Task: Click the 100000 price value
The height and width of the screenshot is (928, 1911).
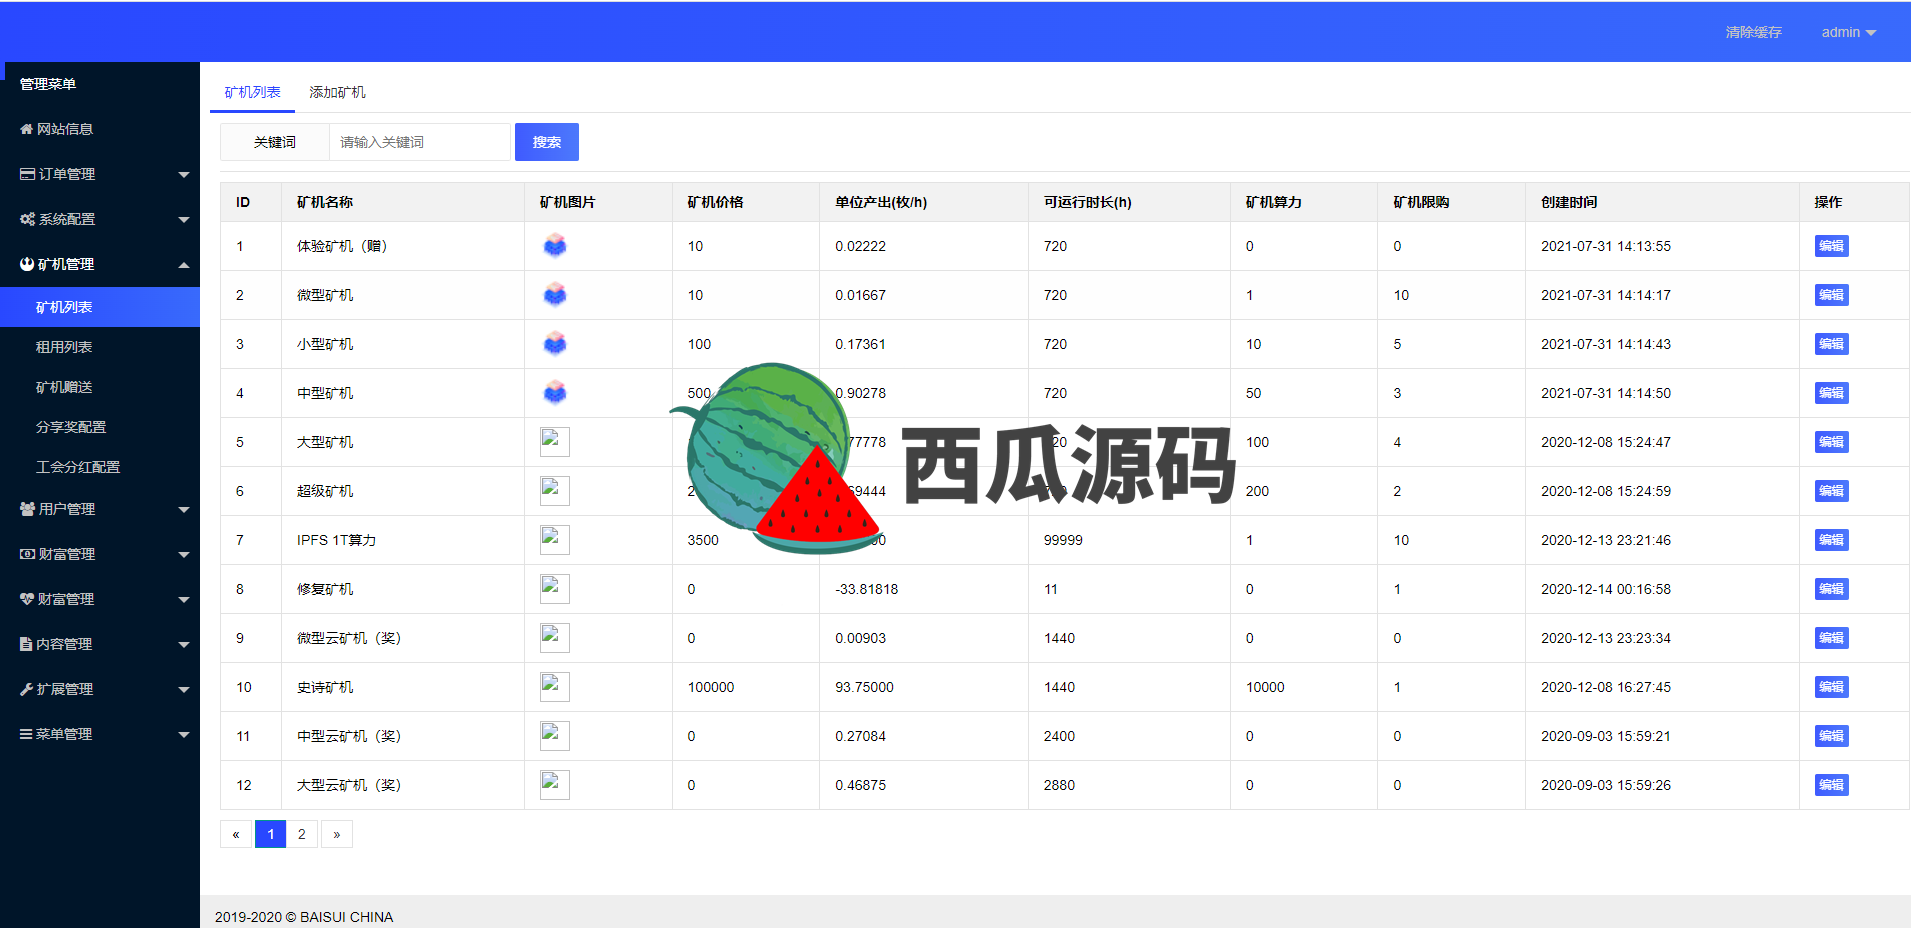Action: [x=711, y=687]
